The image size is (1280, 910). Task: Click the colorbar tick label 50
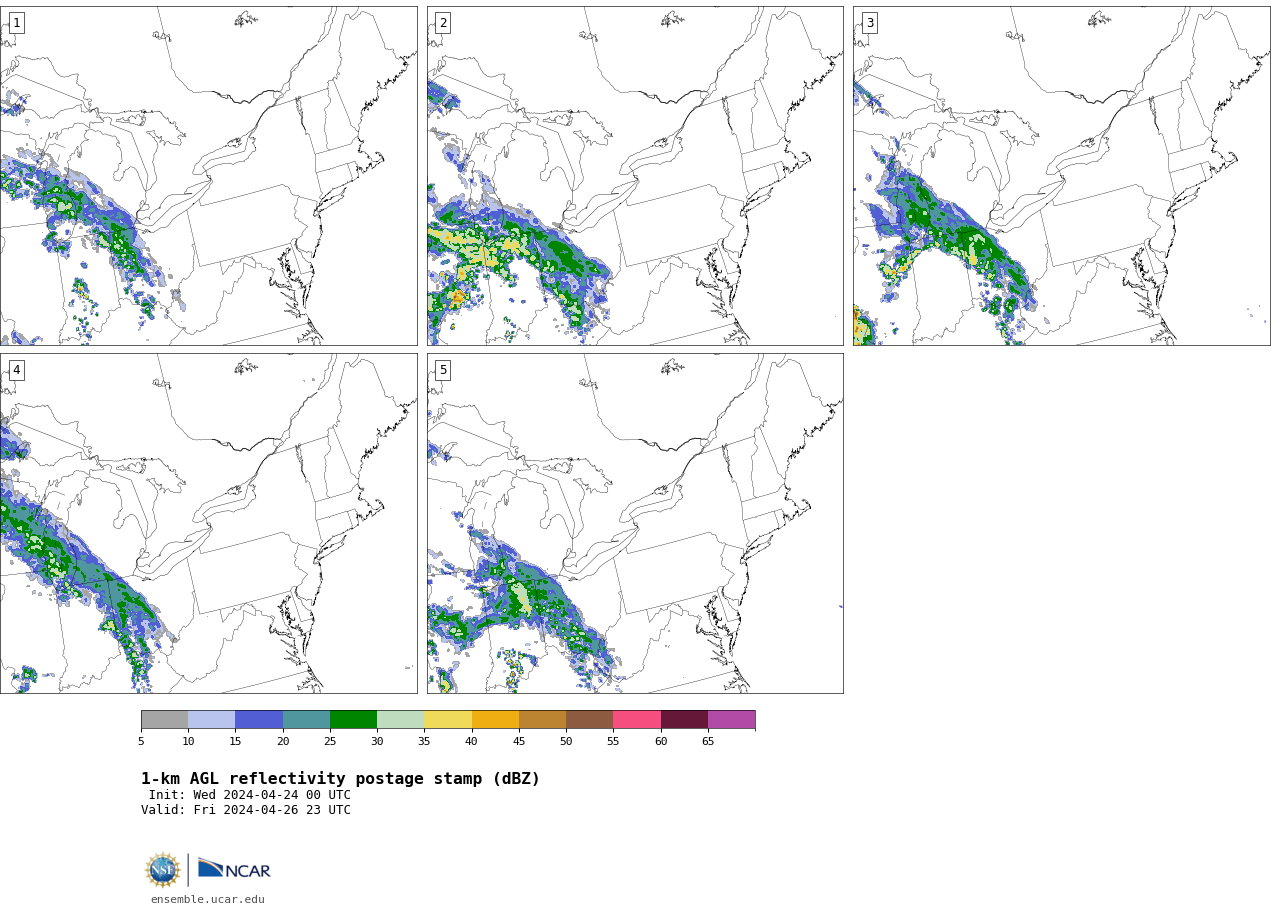click(x=566, y=741)
